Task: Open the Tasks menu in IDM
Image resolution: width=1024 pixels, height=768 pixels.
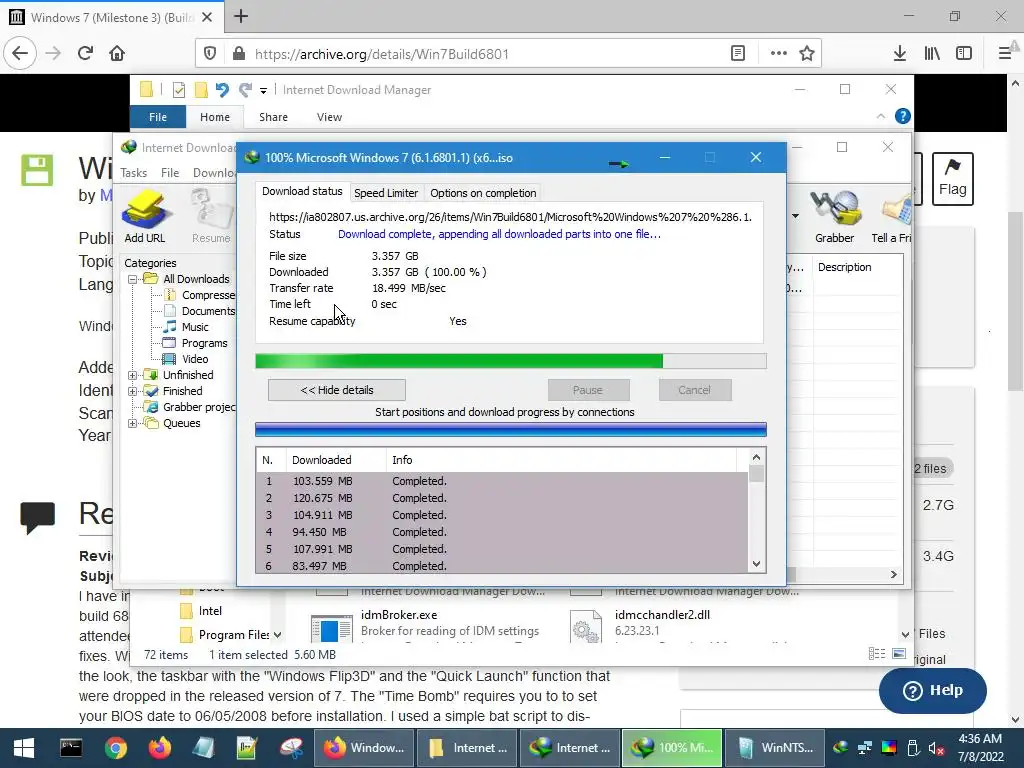Action: point(133,172)
